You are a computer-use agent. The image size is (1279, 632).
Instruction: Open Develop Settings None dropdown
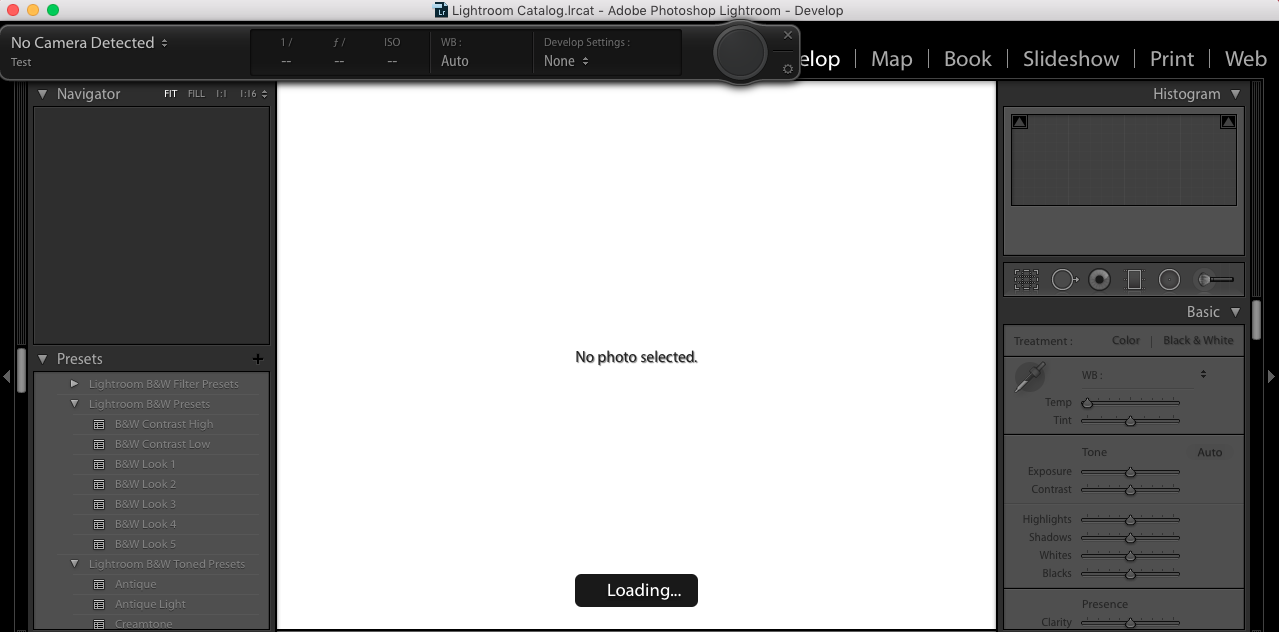point(566,61)
